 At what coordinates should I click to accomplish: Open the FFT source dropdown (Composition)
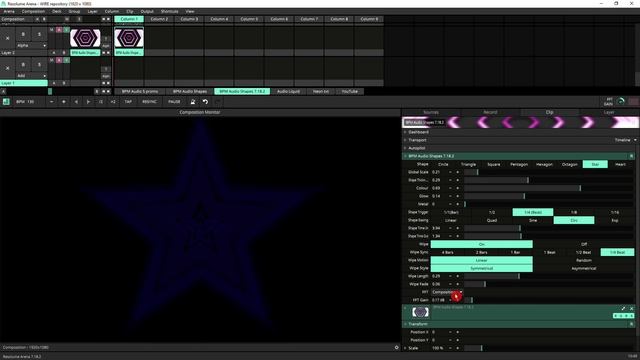pyautogui.click(x=447, y=292)
